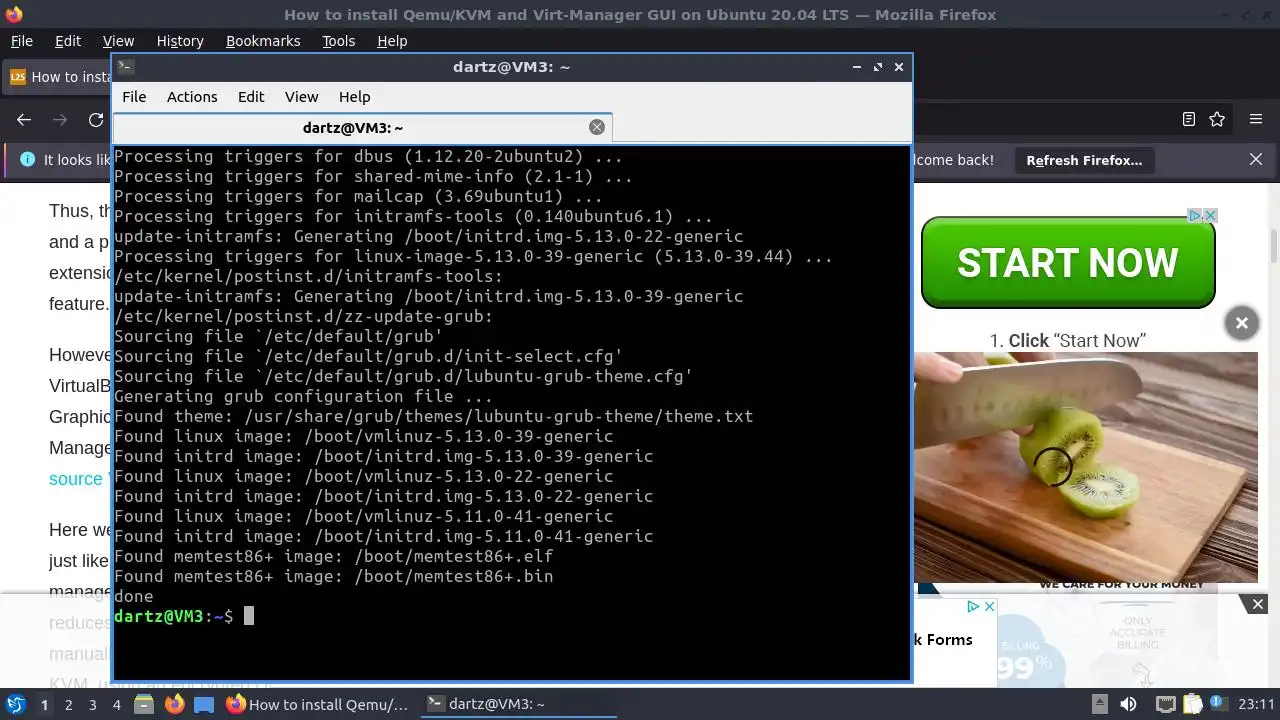Open the terminal Actions menu

[192, 97]
